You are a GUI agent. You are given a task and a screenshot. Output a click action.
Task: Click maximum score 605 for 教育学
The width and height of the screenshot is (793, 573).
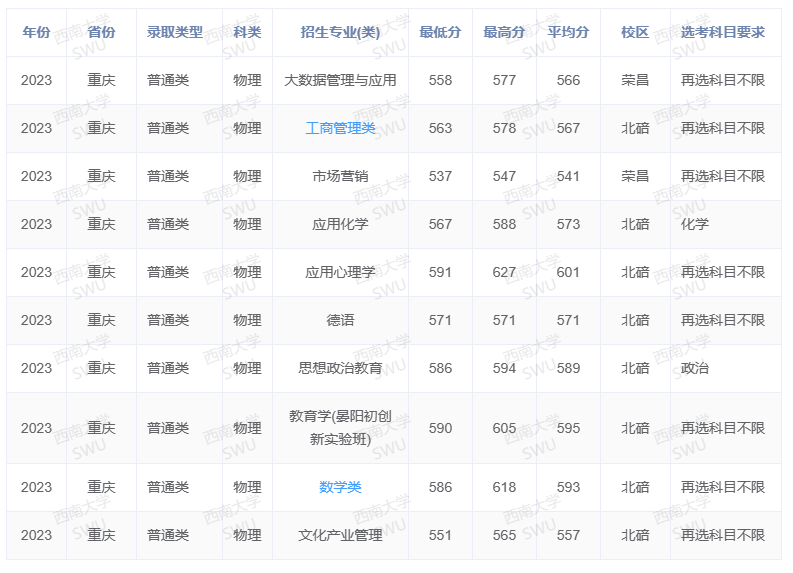(504, 428)
